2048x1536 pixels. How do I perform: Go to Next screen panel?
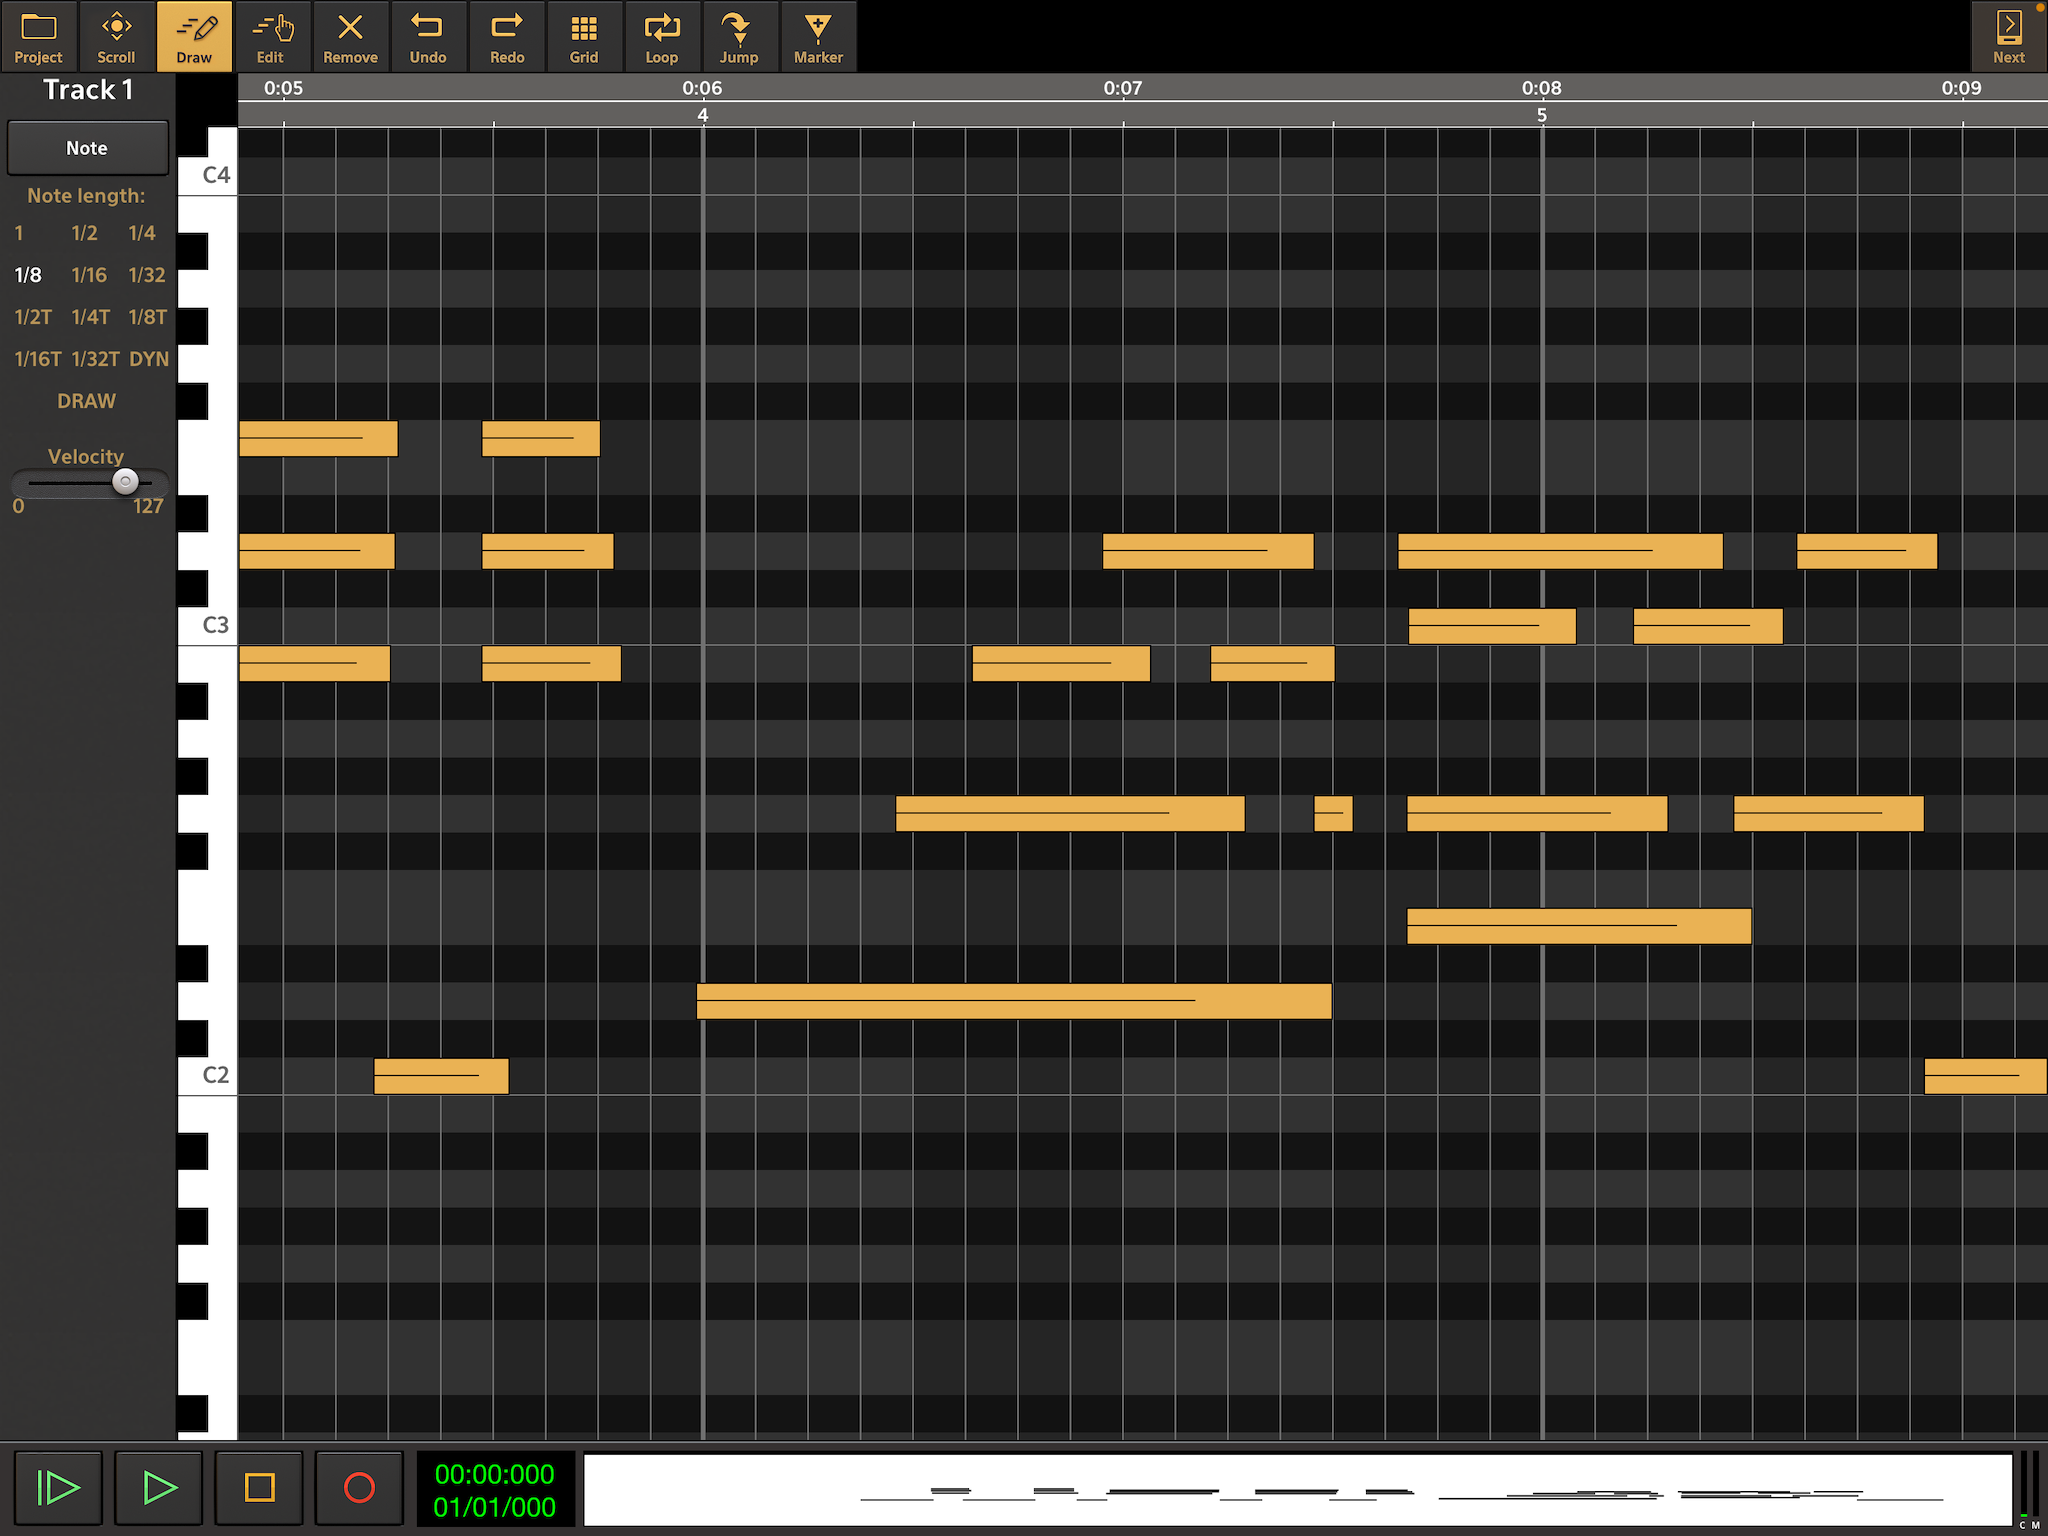click(x=2007, y=37)
